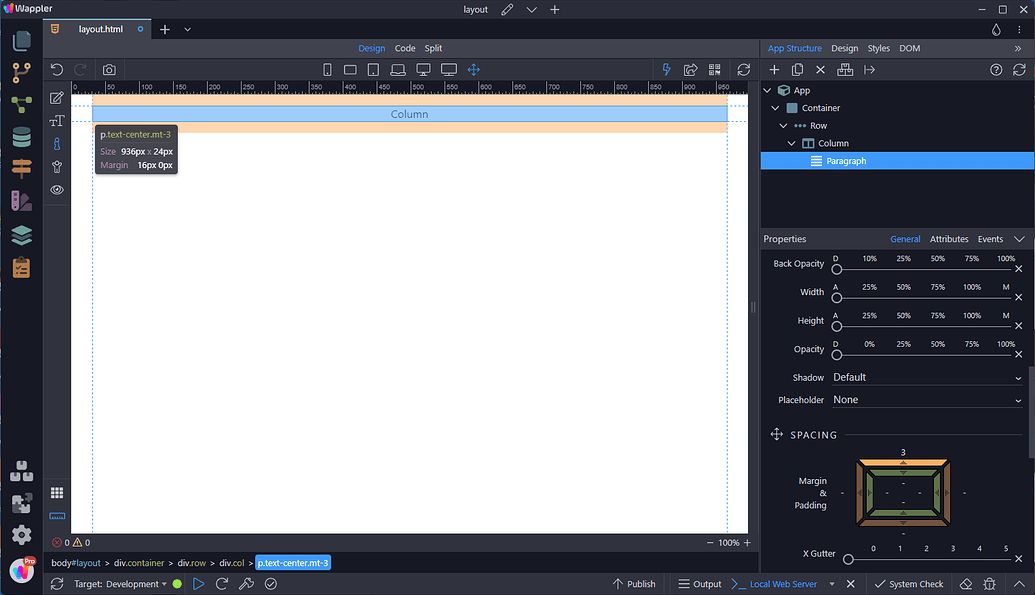The height and width of the screenshot is (595, 1035).
Task: Click the camera screenshot icon in the toolbar
Action: (108, 69)
